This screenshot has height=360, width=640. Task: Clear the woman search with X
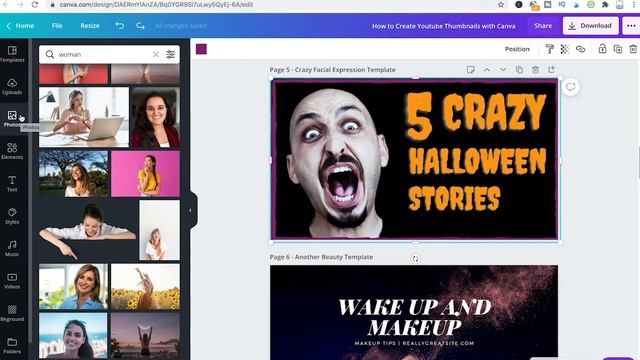coord(156,54)
